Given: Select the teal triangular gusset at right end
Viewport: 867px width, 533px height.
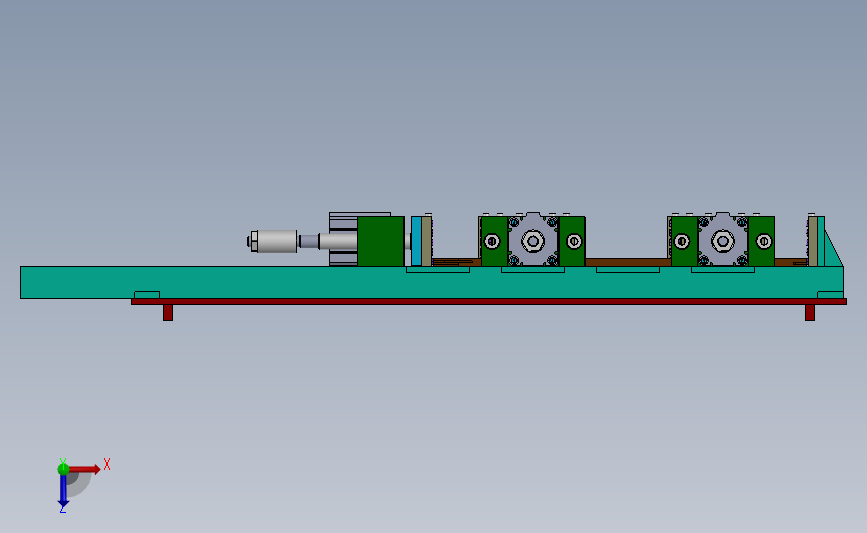Looking at the screenshot, I should tap(833, 252).
